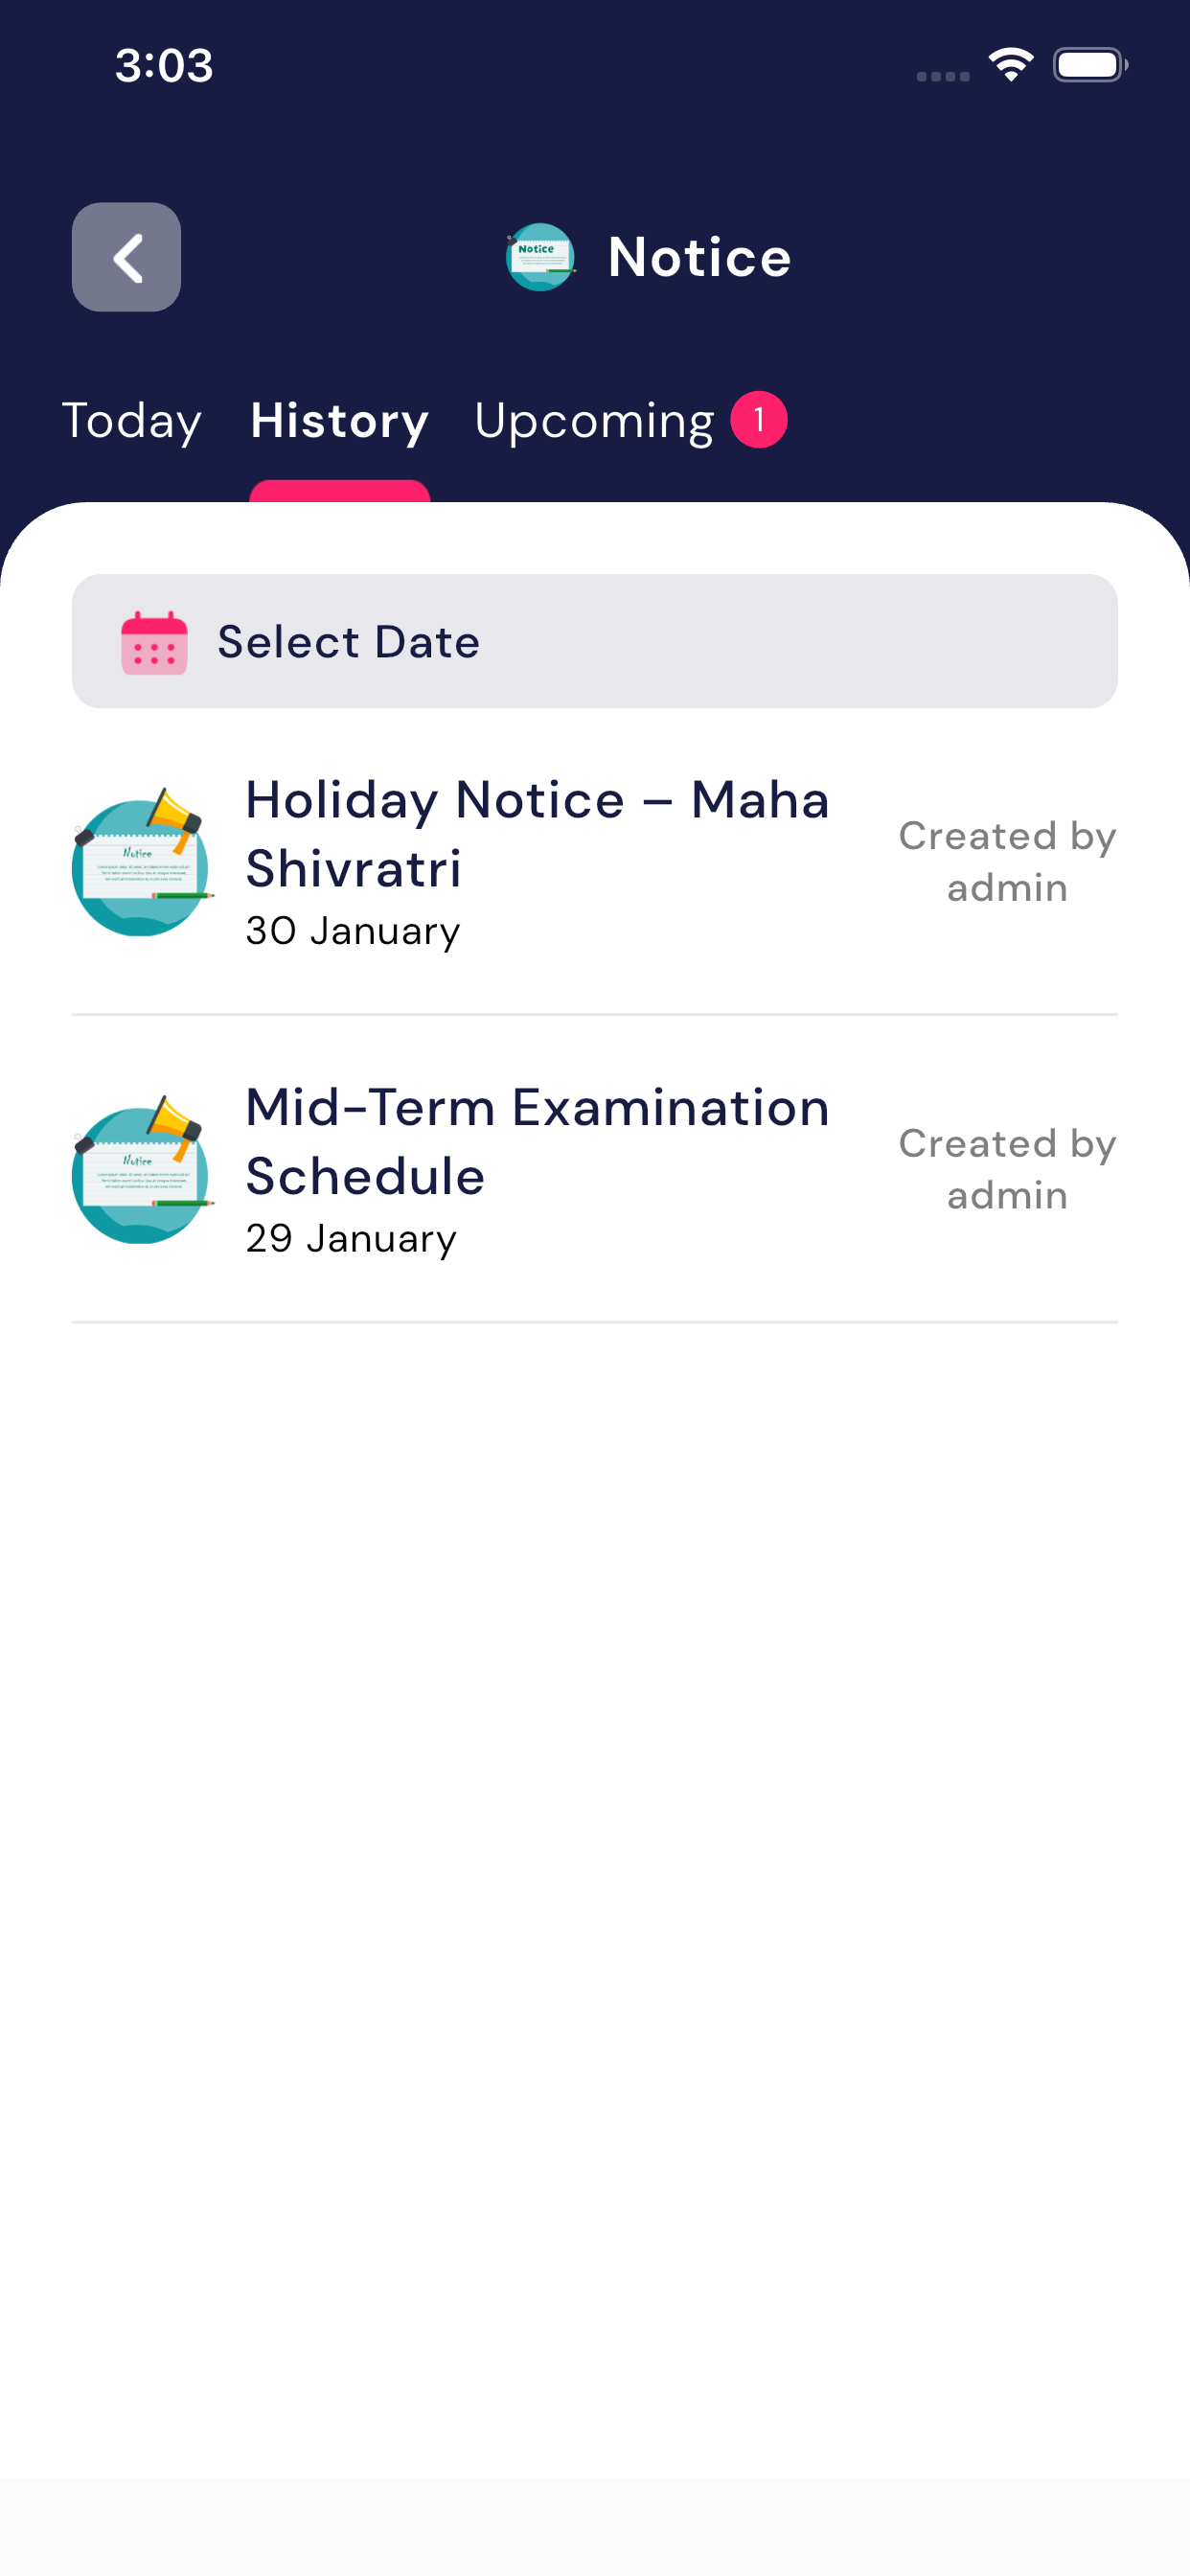The height and width of the screenshot is (2576, 1190).
Task: Tap the Upcoming notification badge
Action: click(758, 420)
